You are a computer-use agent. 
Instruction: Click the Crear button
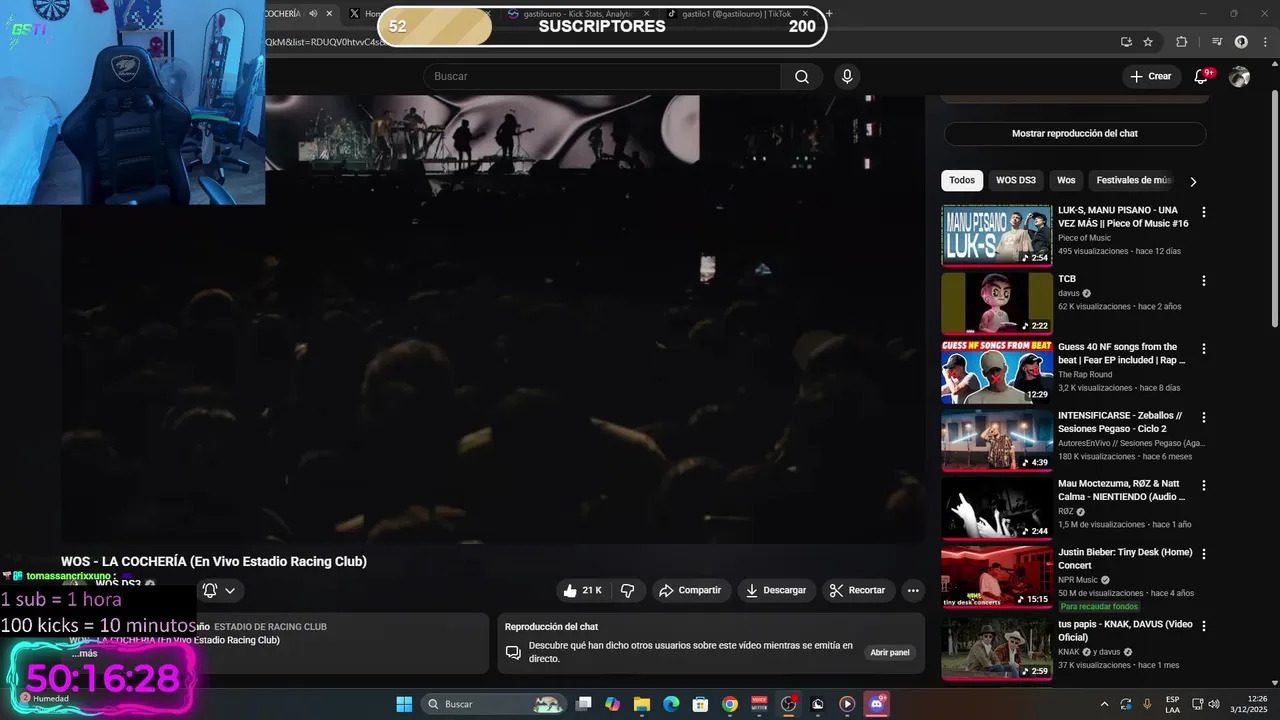click(x=1150, y=77)
